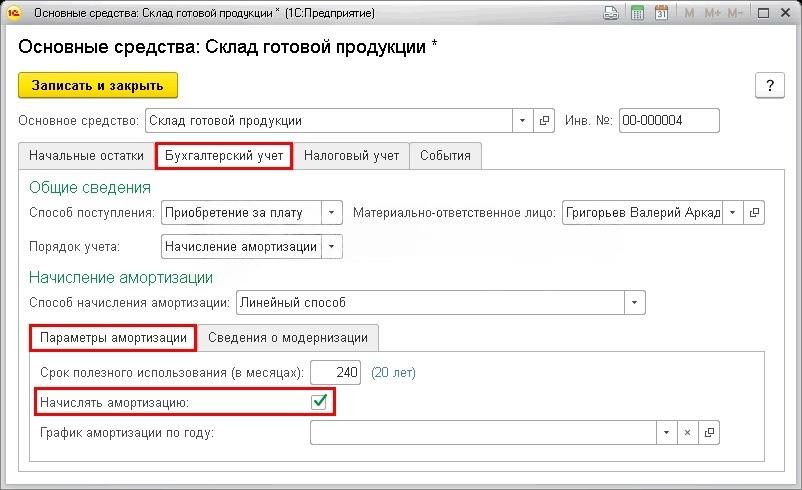Close the Основные средства window
Viewport: 802px width, 490px height.
[x=786, y=13]
